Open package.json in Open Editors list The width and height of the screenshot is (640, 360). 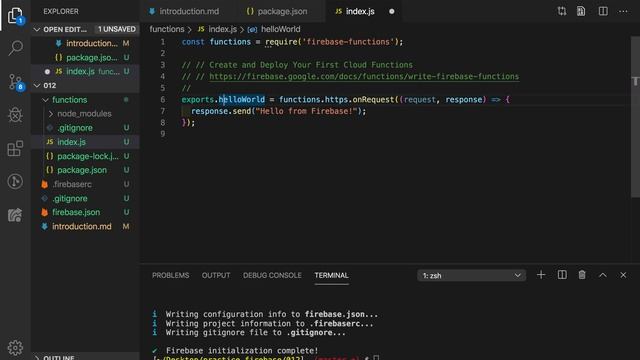coord(86,58)
